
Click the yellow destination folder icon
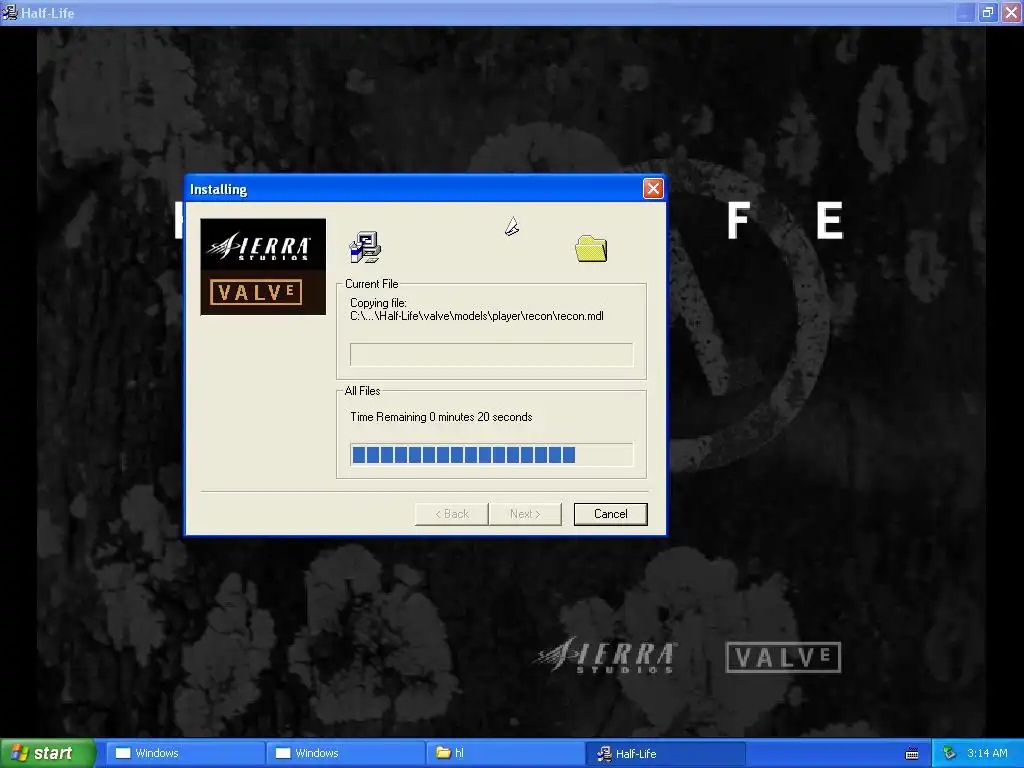pos(591,249)
